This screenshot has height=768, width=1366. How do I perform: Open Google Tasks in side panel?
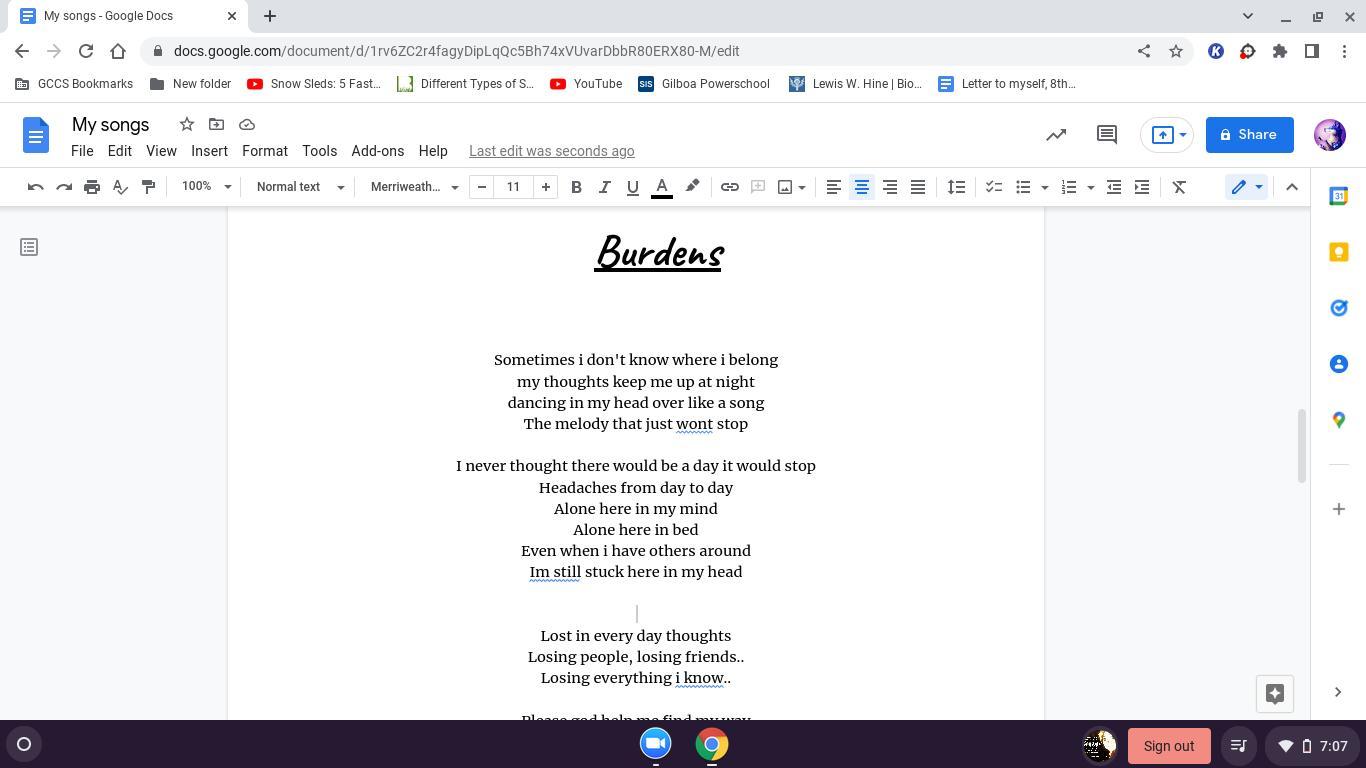(x=1339, y=308)
